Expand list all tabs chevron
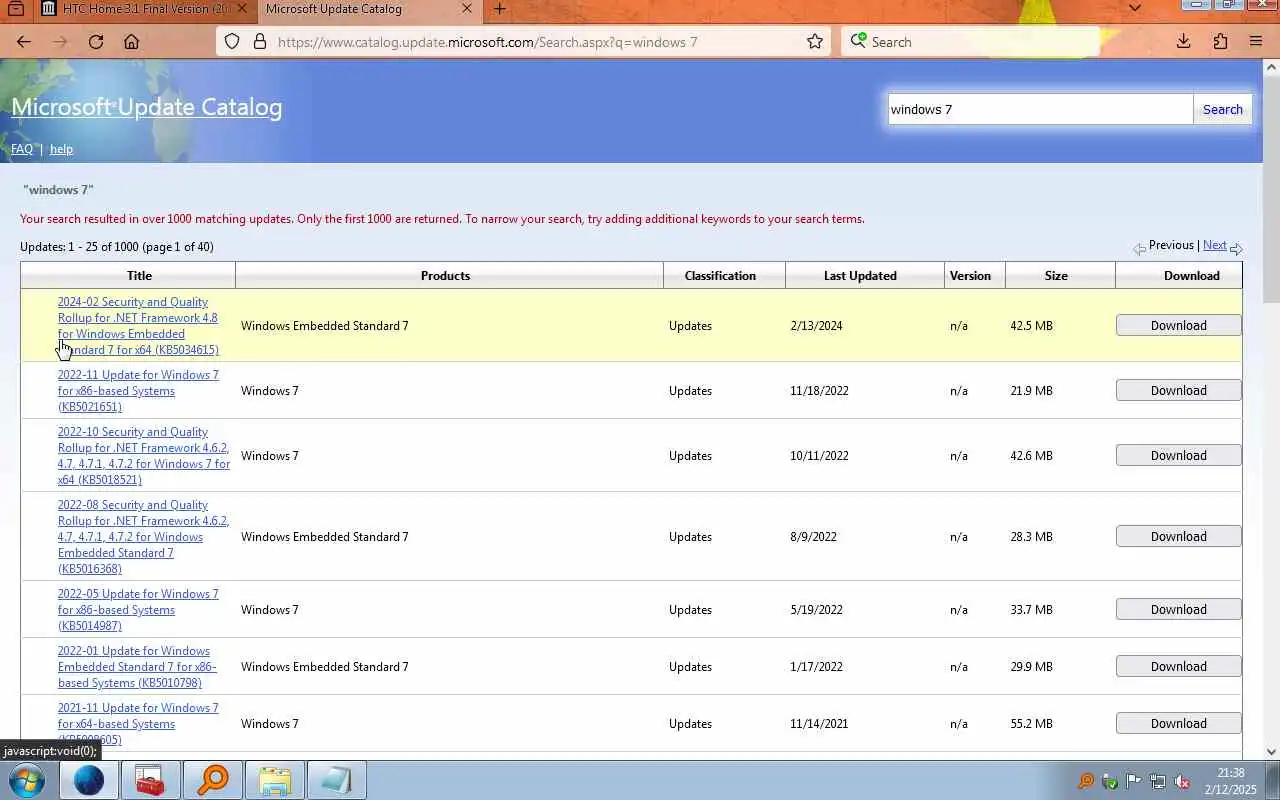 coord(1134,8)
